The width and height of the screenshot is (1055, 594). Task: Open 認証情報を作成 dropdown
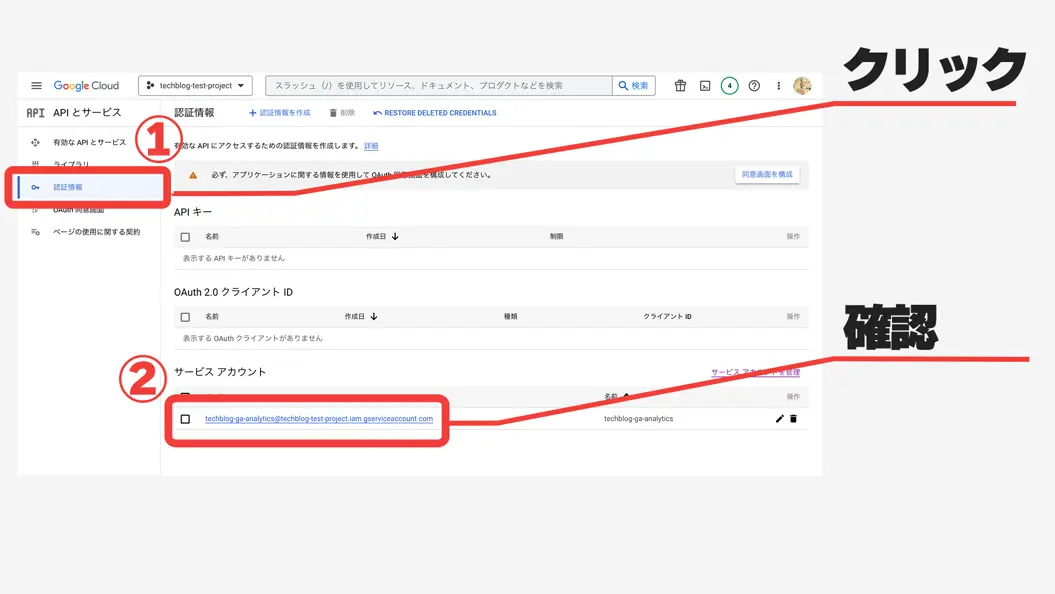click(x=279, y=113)
